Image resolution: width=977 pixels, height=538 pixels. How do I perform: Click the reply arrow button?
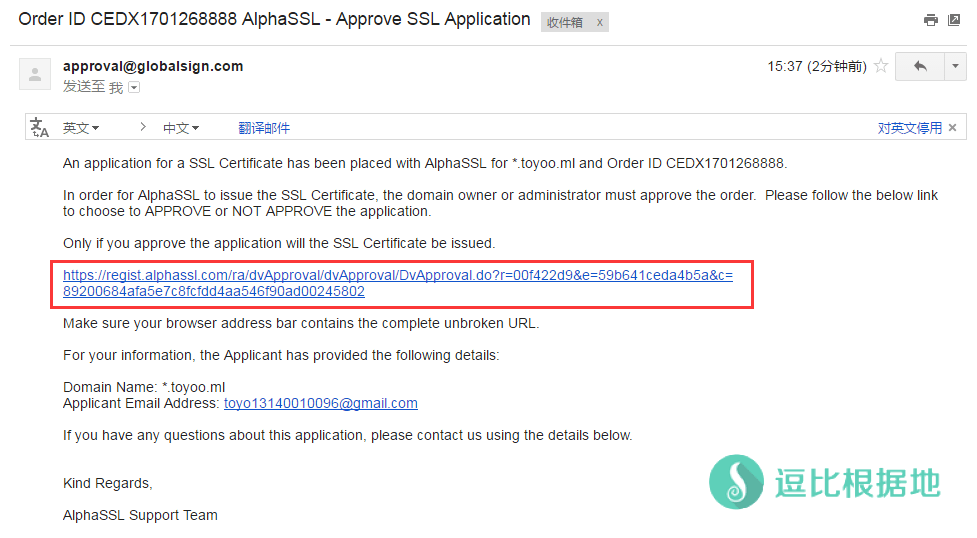coord(920,66)
